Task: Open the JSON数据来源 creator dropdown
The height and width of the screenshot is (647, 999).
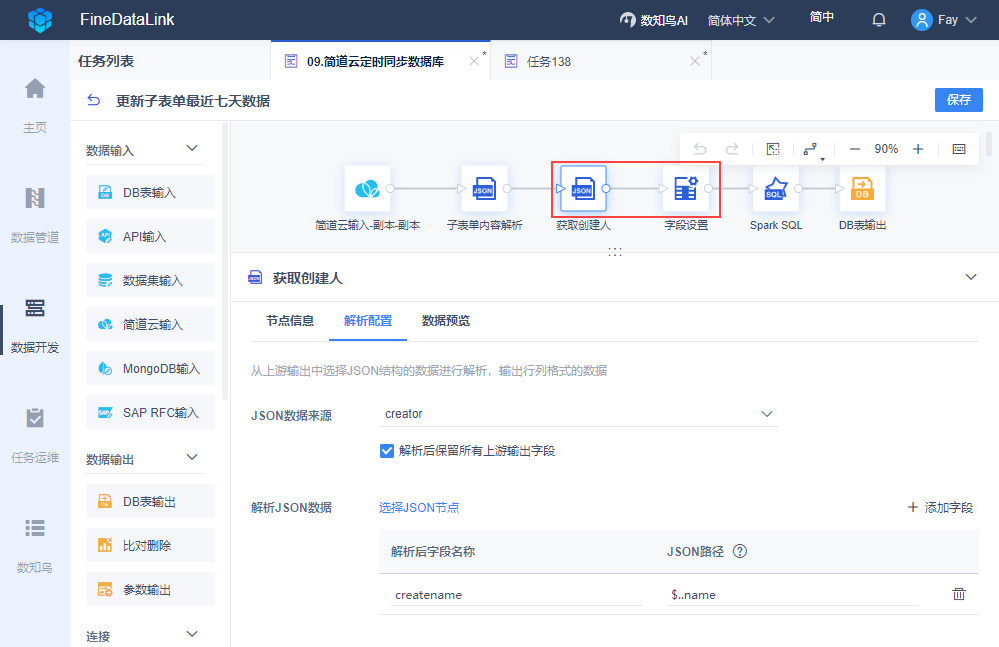Action: 579,414
